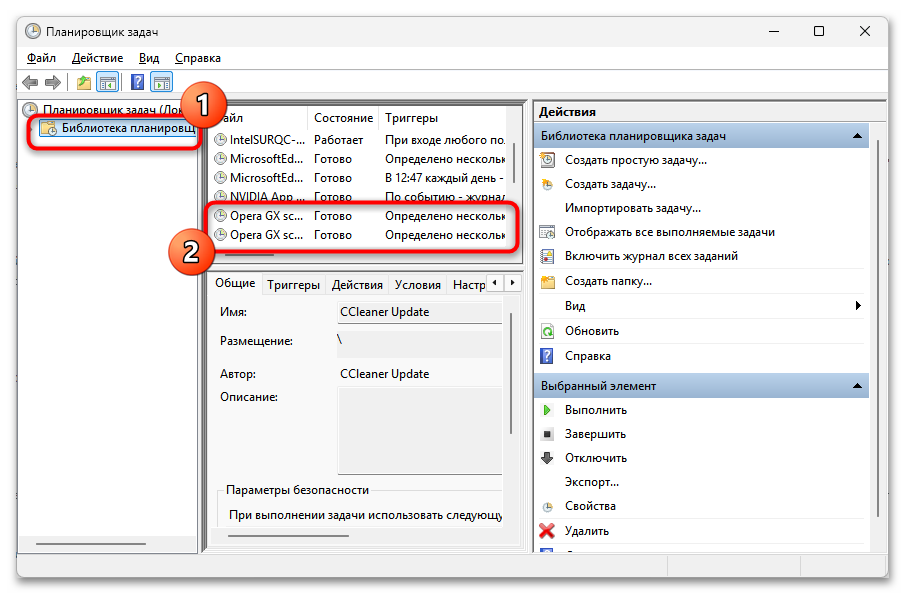Viewport: 905px width, 594px height.
Task: Click the Работает status of IntelSURQC
Action: point(338,140)
